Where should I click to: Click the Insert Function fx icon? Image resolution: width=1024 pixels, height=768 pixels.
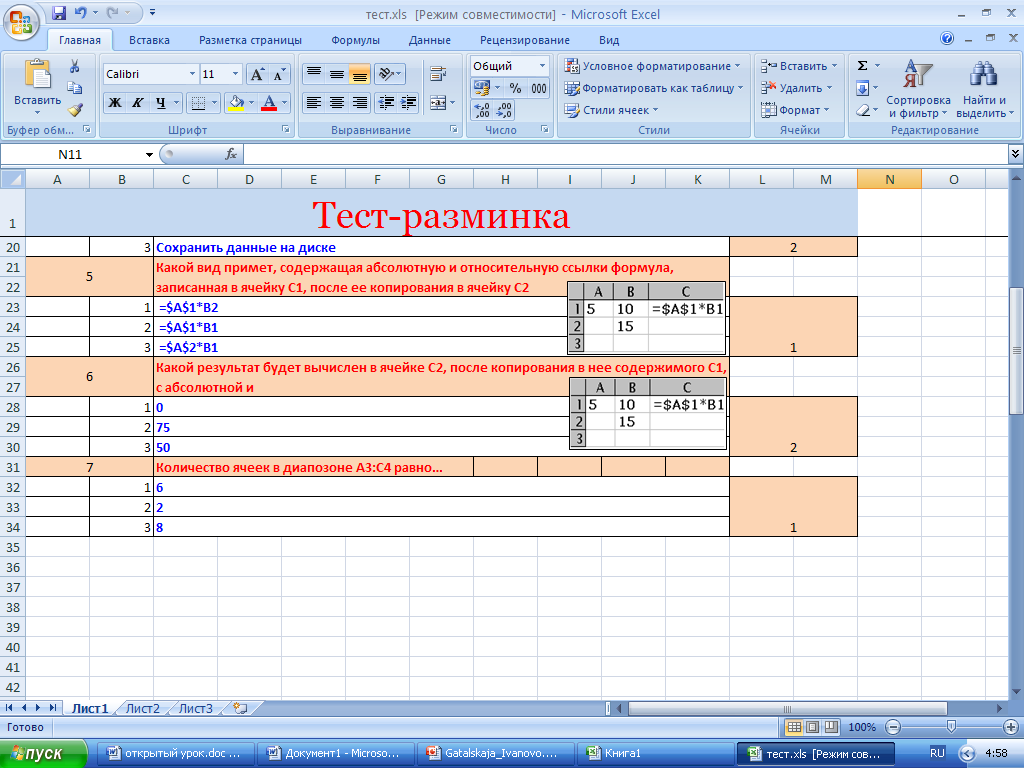pyautogui.click(x=231, y=154)
